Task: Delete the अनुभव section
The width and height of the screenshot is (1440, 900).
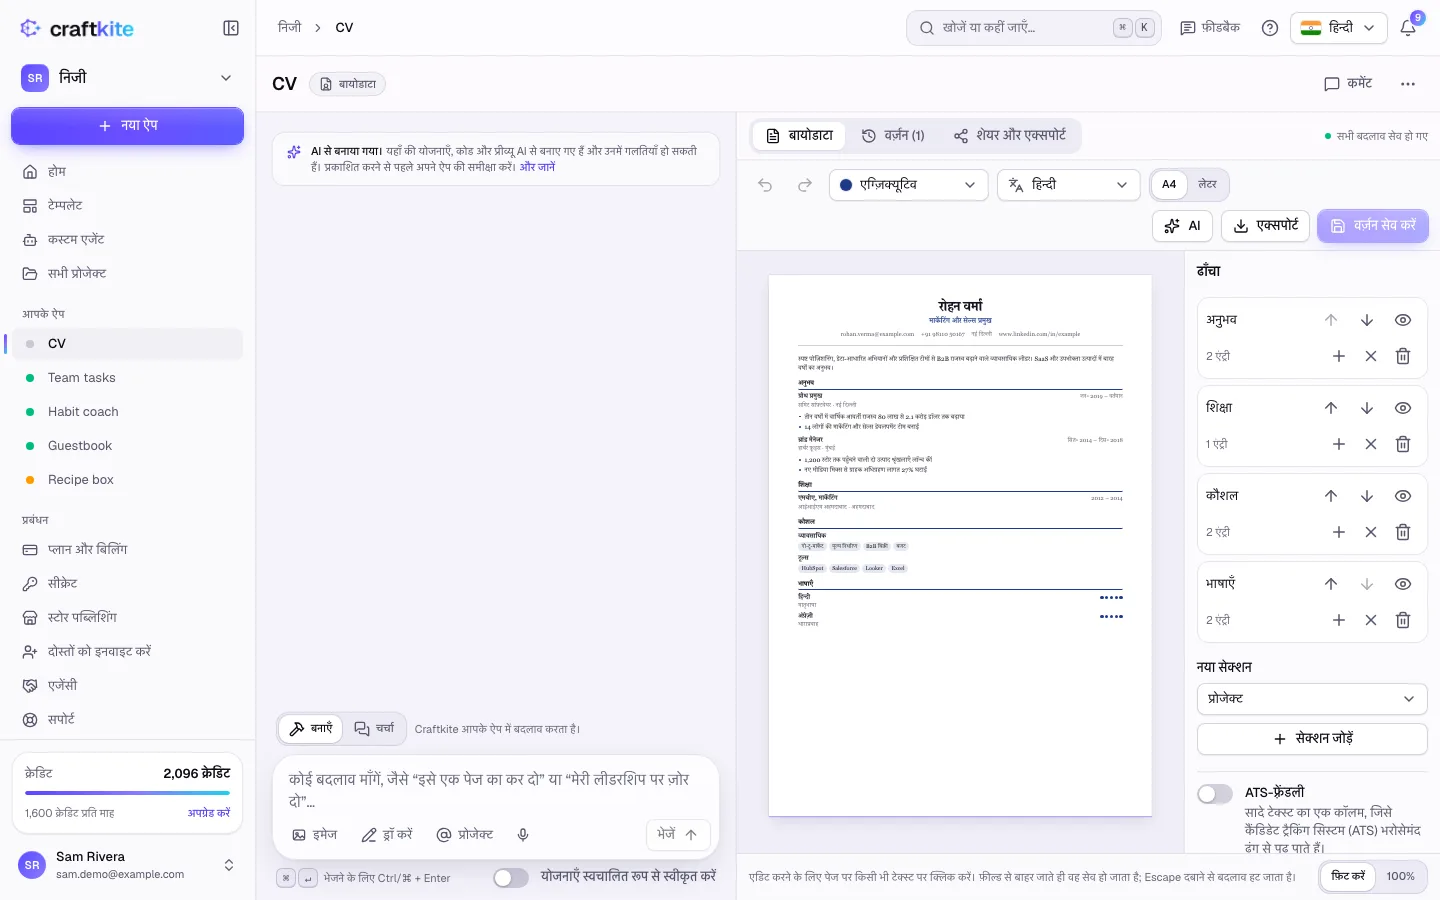Action: point(1403,356)
